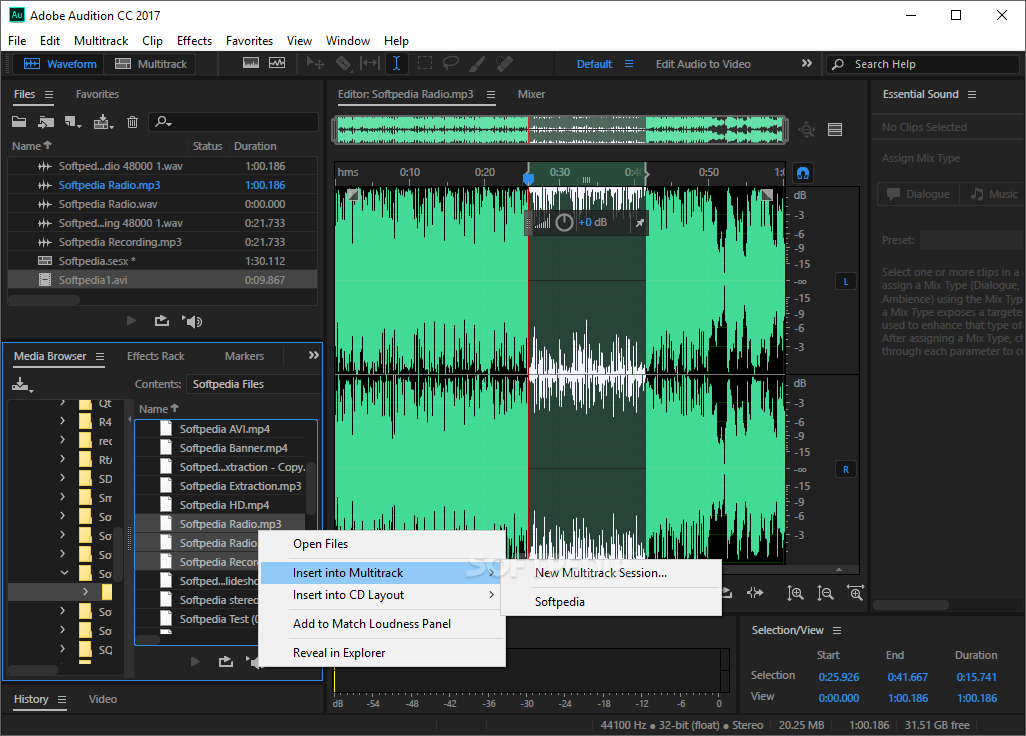Click the Selection Start value 0:25.926
The height and width of the screenshot is (736, 1026).
click(x=838, y=677)
